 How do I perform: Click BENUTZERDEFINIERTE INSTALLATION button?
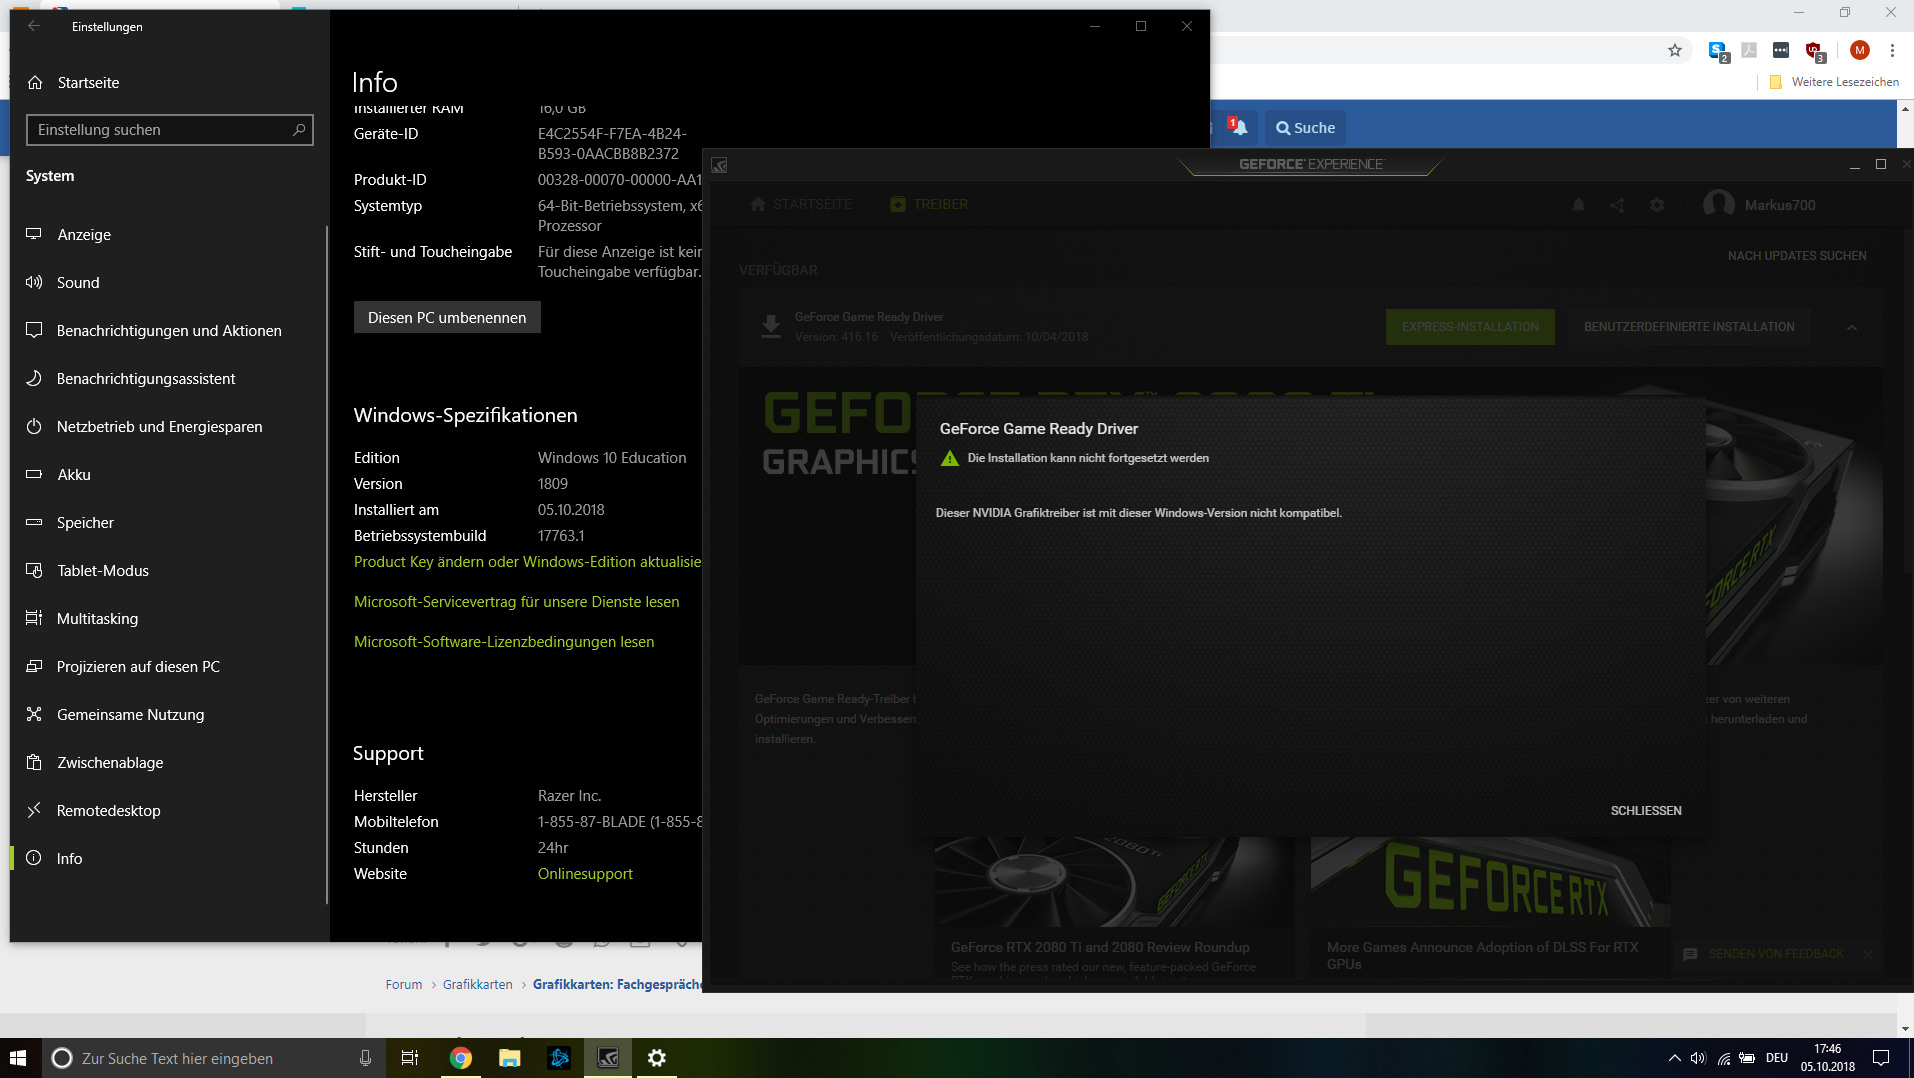[x=1689, y=327]
